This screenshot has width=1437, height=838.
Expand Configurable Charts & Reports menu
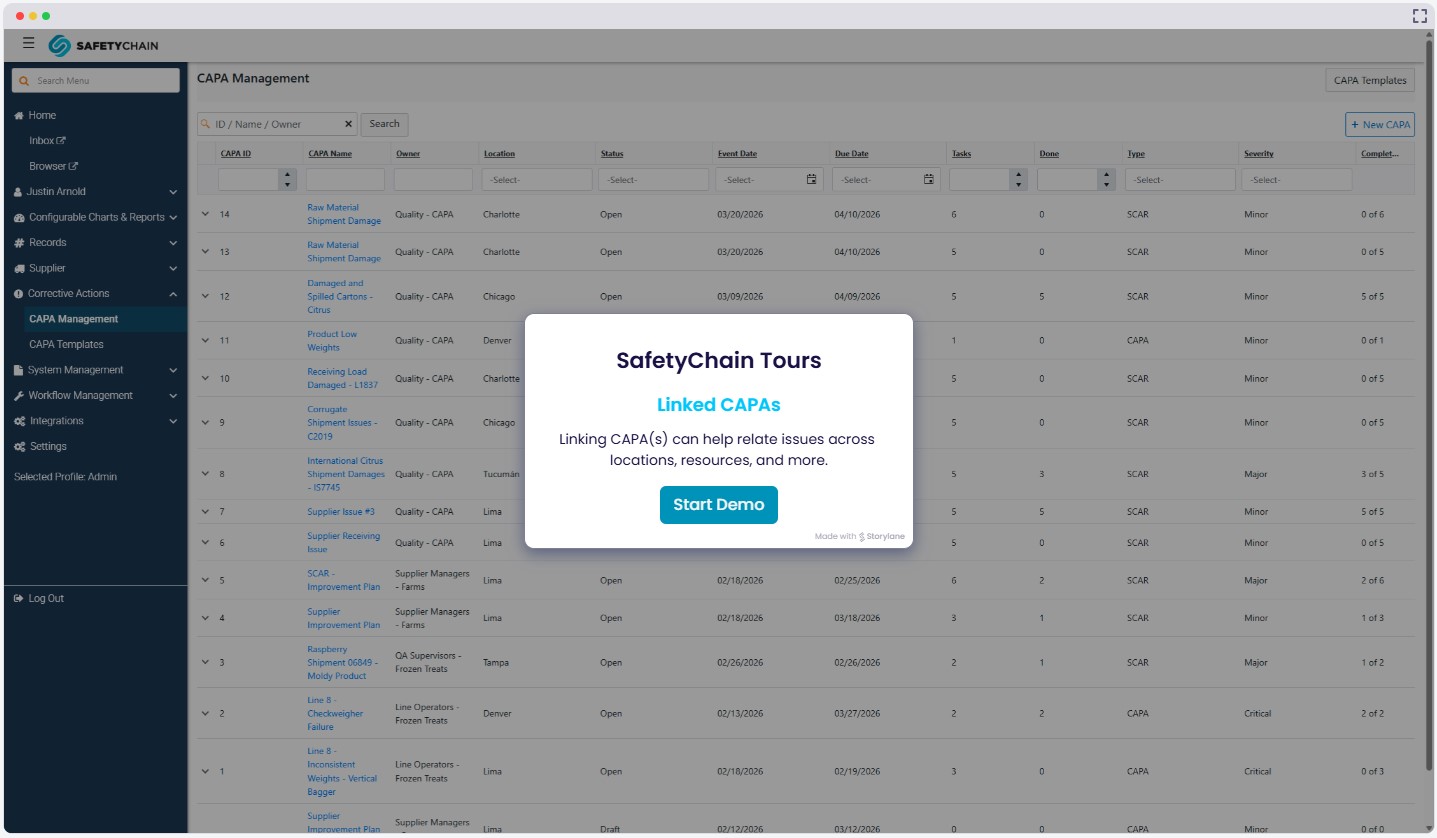173,218
